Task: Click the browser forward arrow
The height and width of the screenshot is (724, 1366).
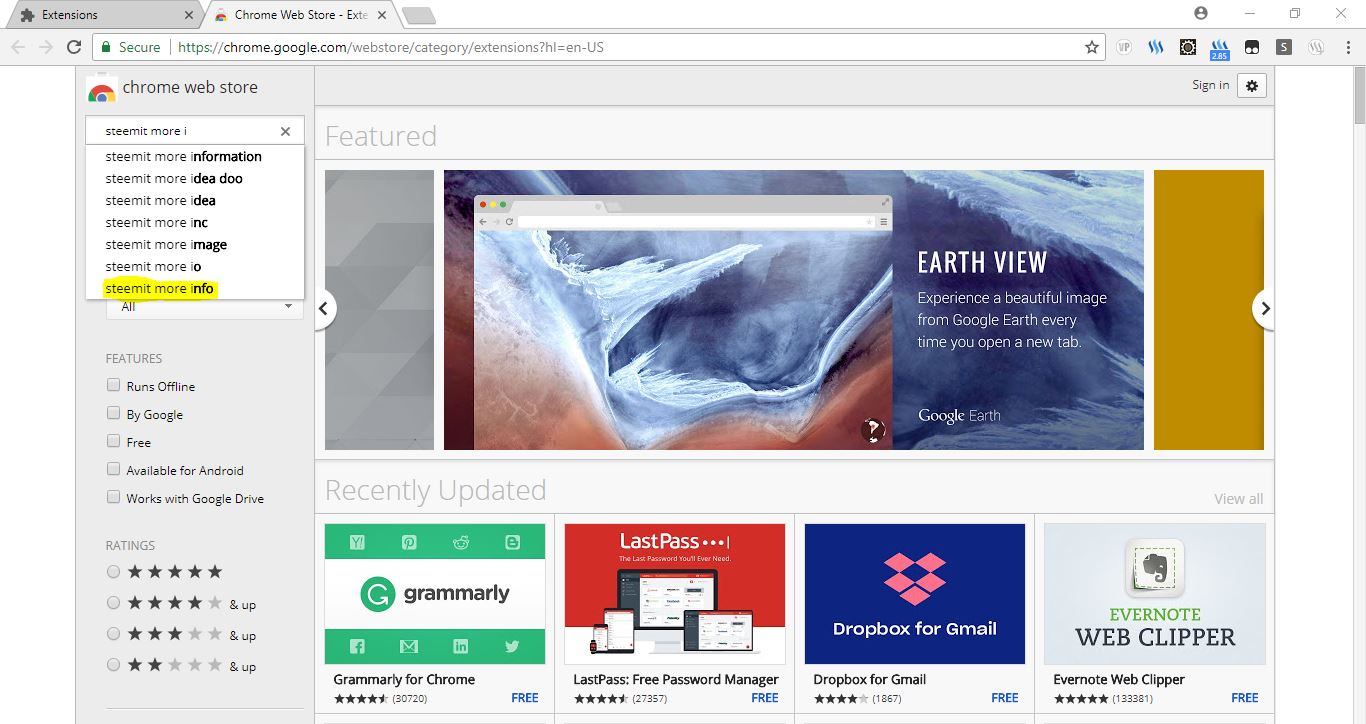Action: click(x=46, y=47)
